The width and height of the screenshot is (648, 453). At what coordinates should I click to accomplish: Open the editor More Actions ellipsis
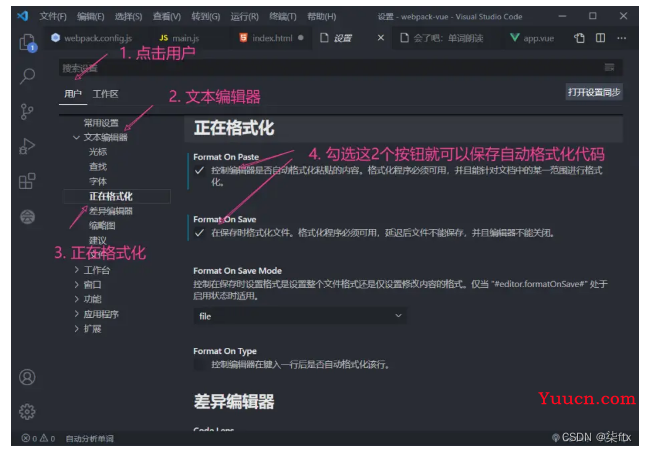point(622,38)
